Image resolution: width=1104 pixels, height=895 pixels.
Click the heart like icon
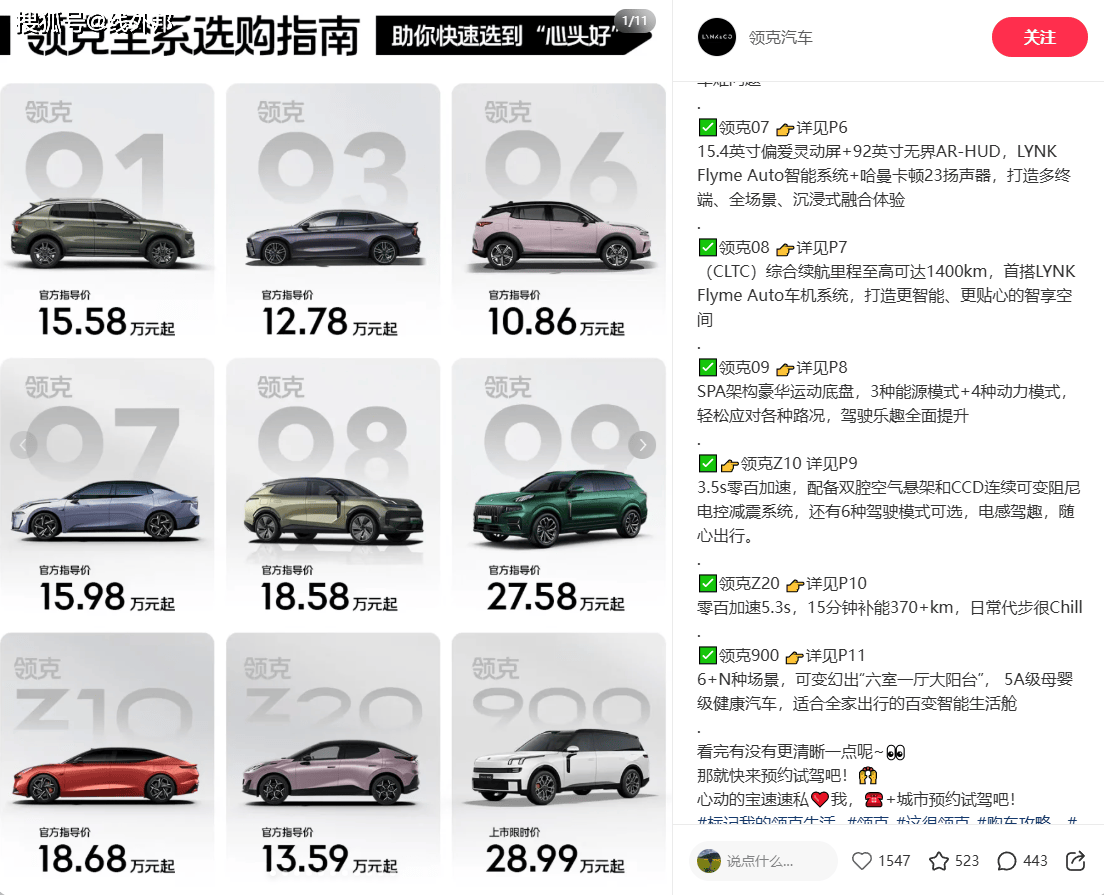coord(862,860)
